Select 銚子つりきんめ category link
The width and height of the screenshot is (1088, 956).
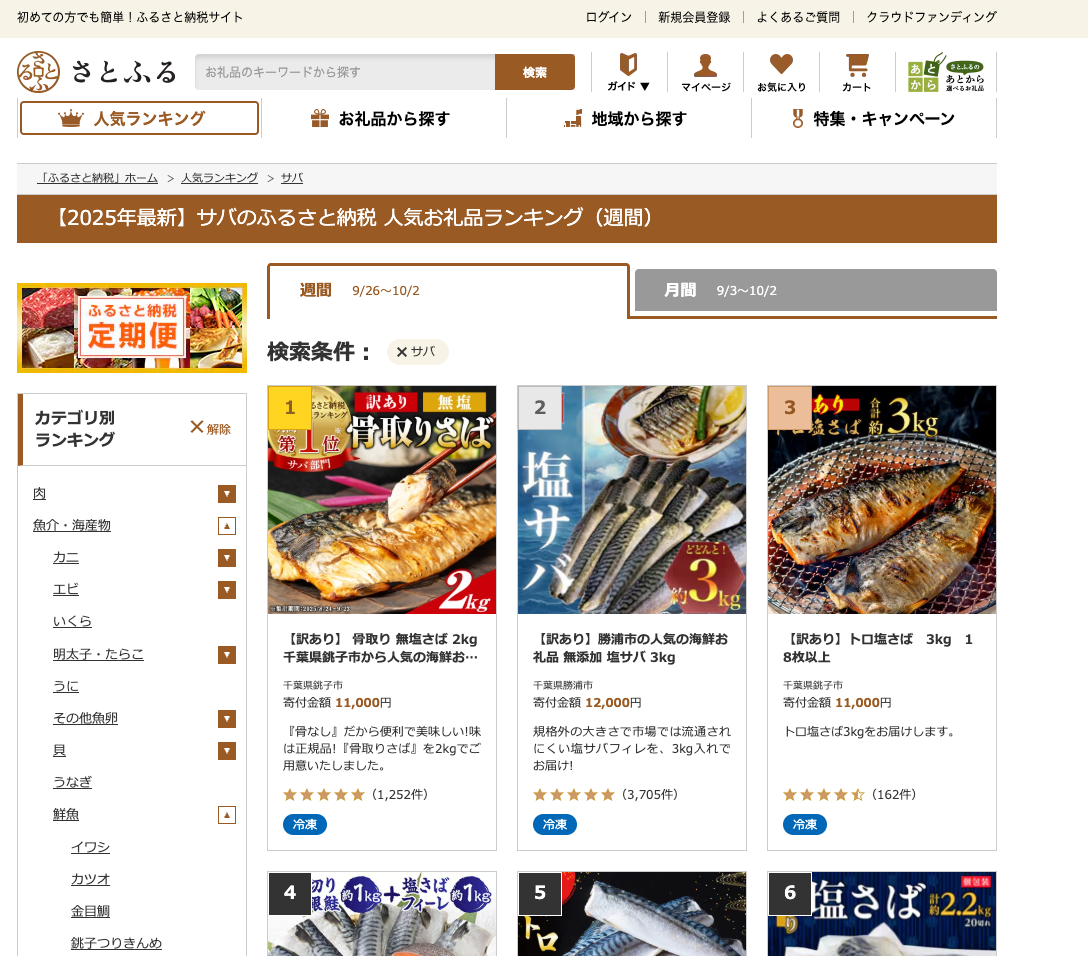[x=117, y=943]
